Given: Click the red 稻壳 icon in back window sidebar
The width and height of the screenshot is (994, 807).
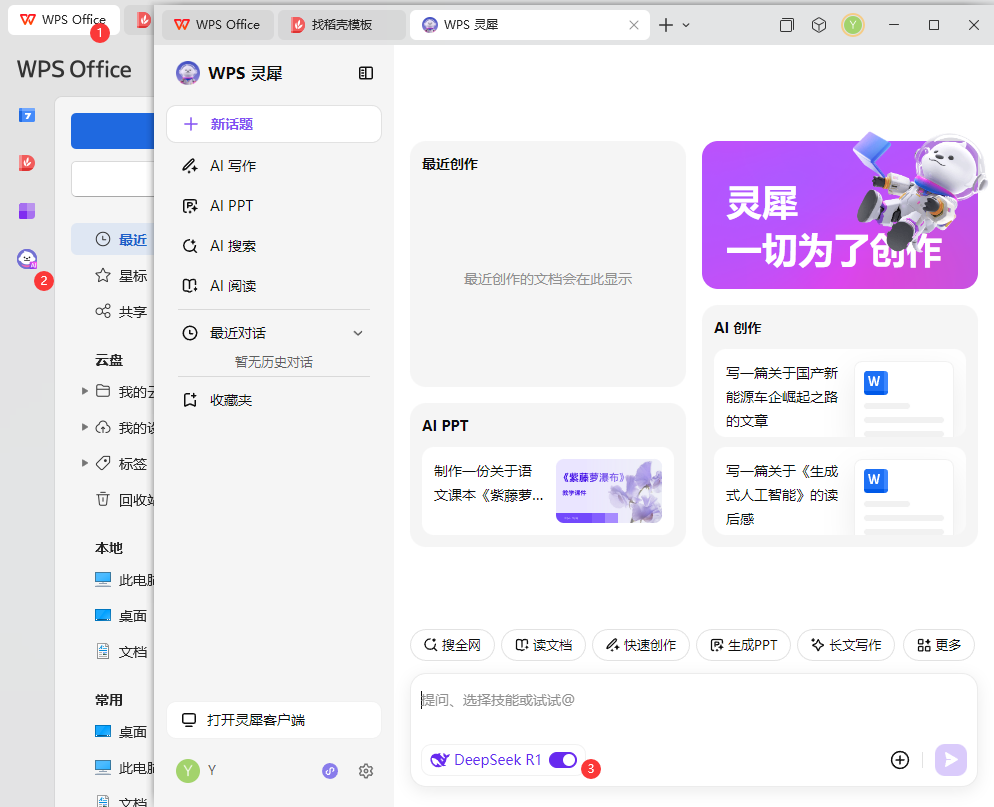Looking at the screenshot, I should (27, 163).
